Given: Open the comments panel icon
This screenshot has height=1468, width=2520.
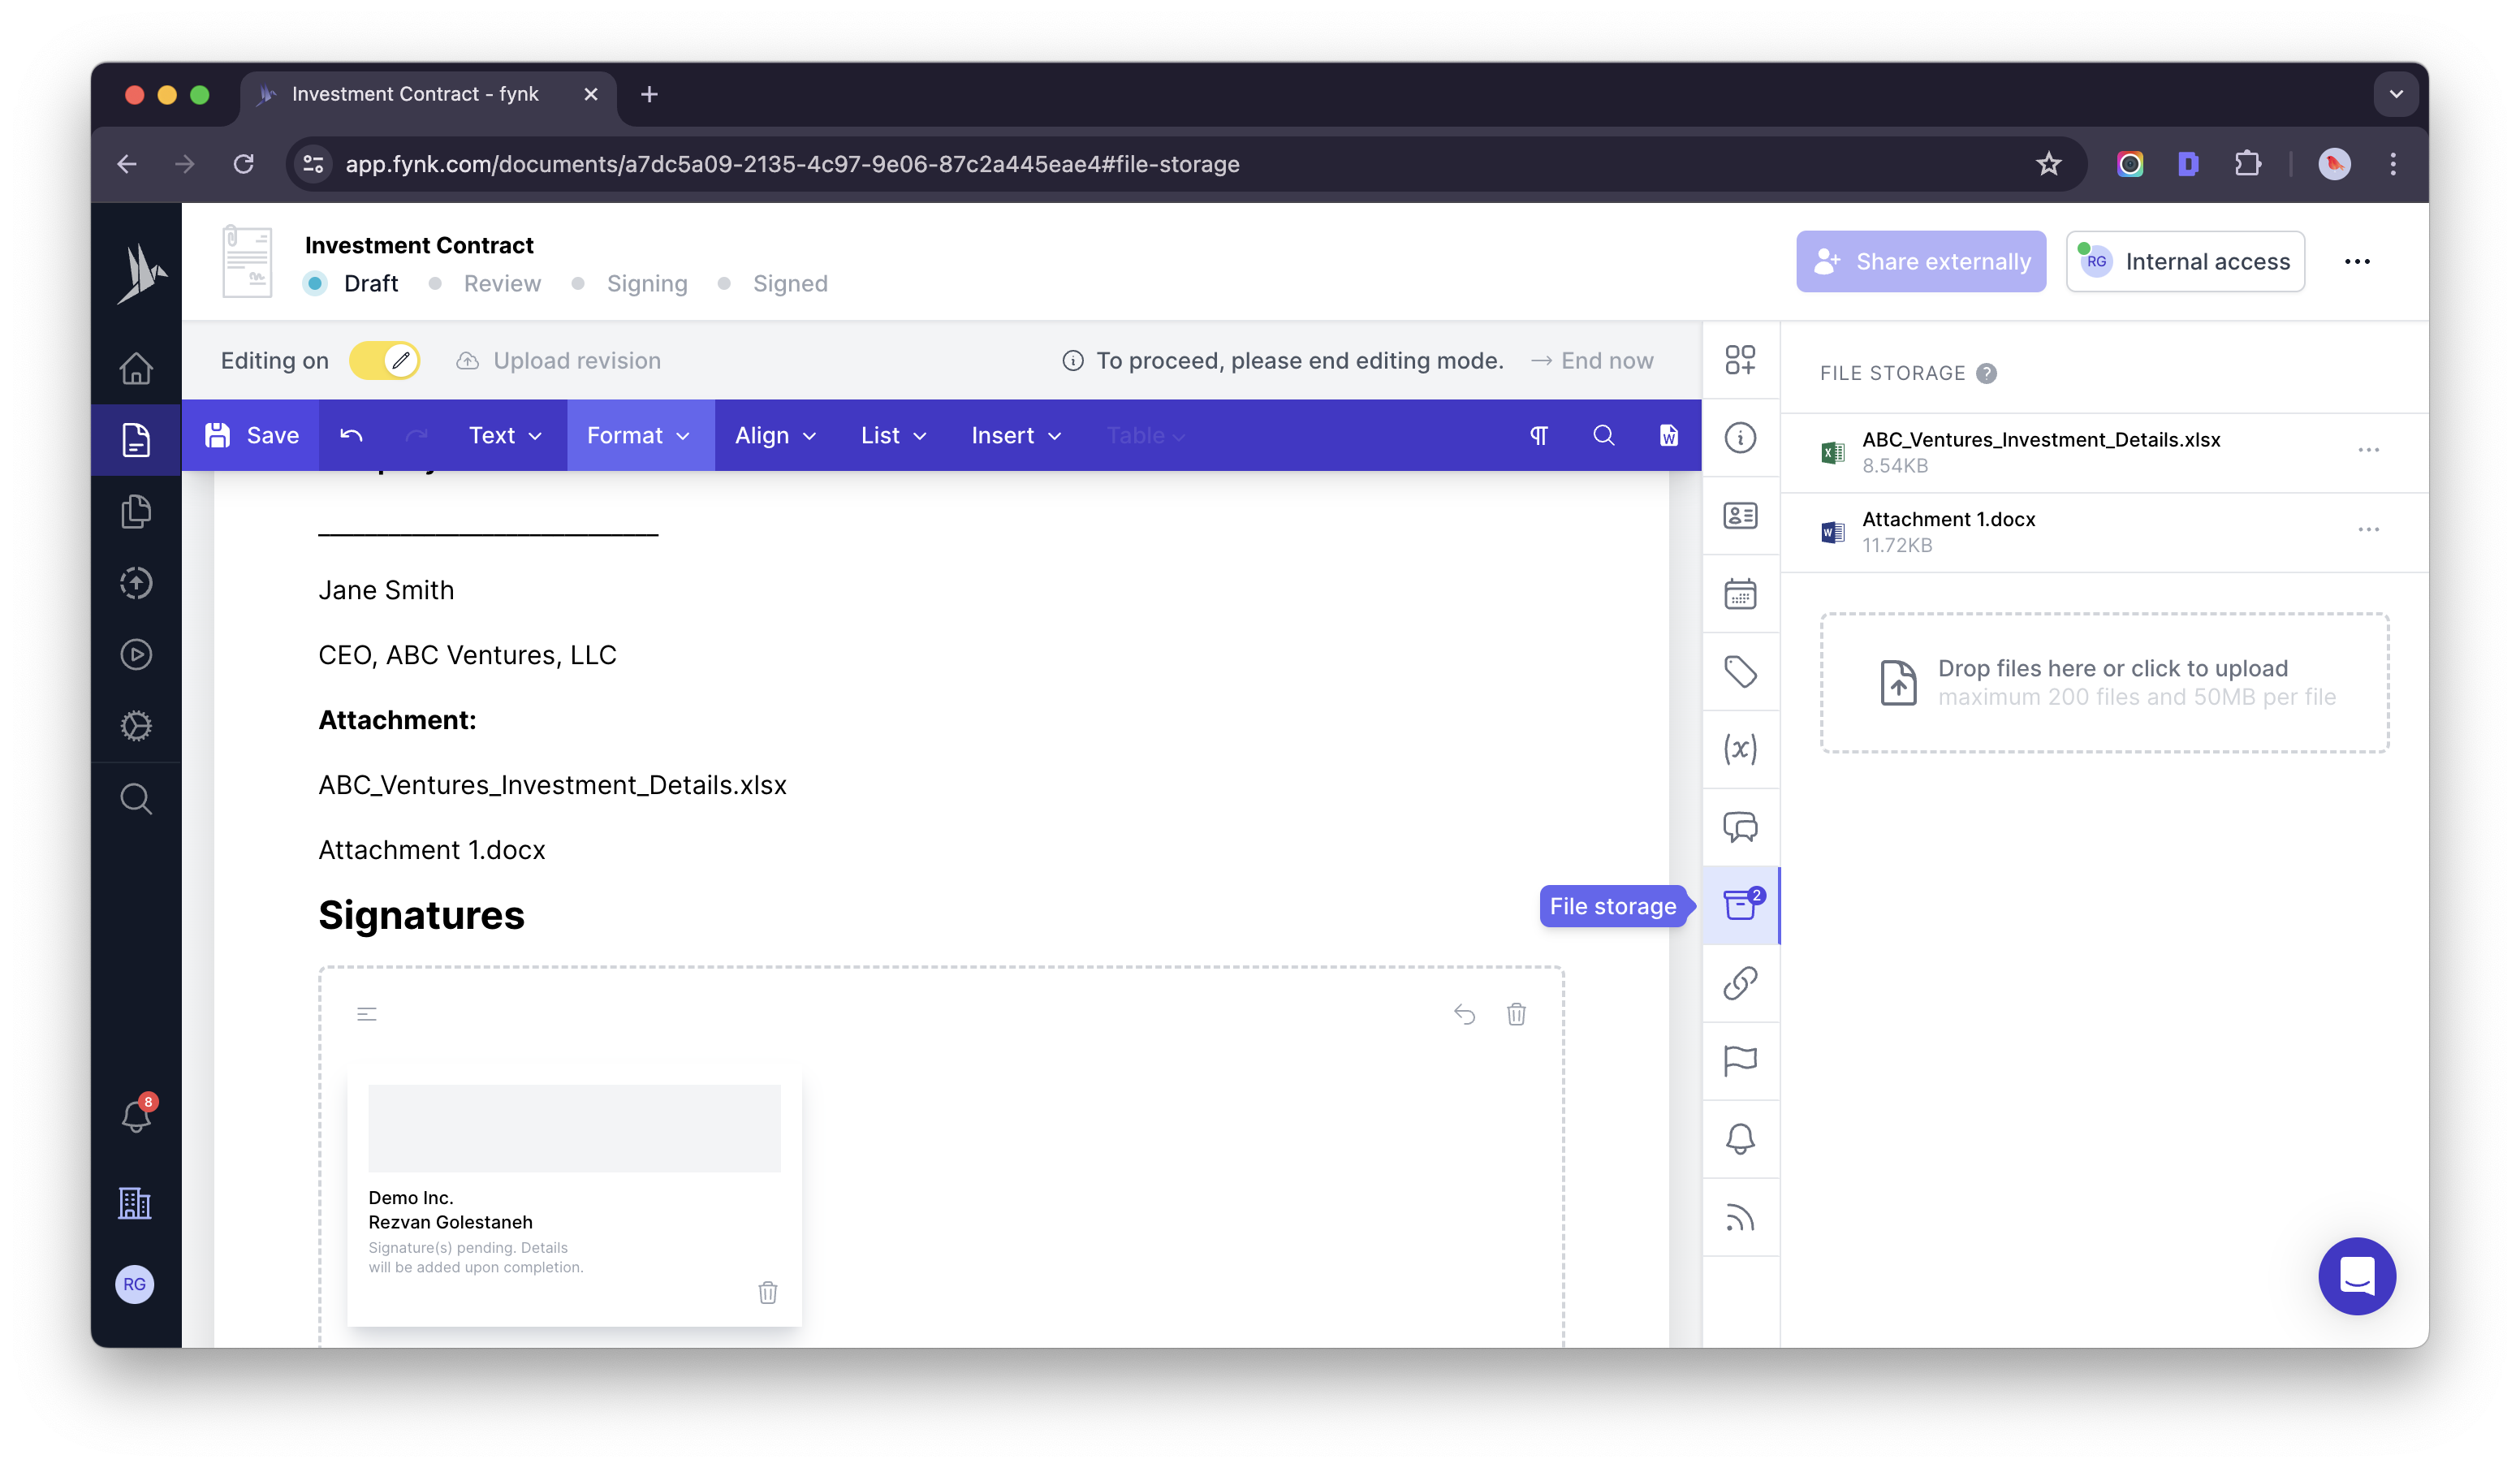Looking at the screenshot, I should pyautogui.click(x=1741, y=825).
